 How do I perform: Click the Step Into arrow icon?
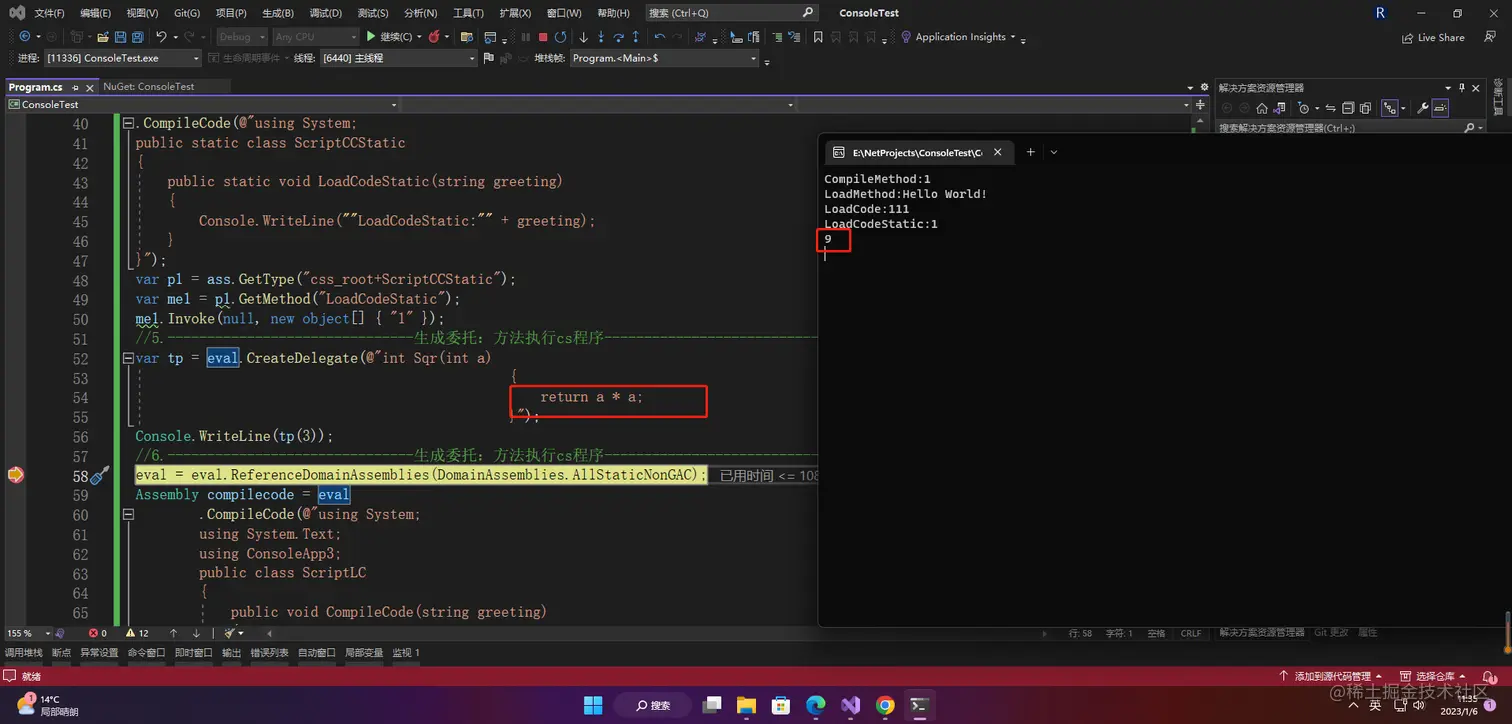point(601,37)
